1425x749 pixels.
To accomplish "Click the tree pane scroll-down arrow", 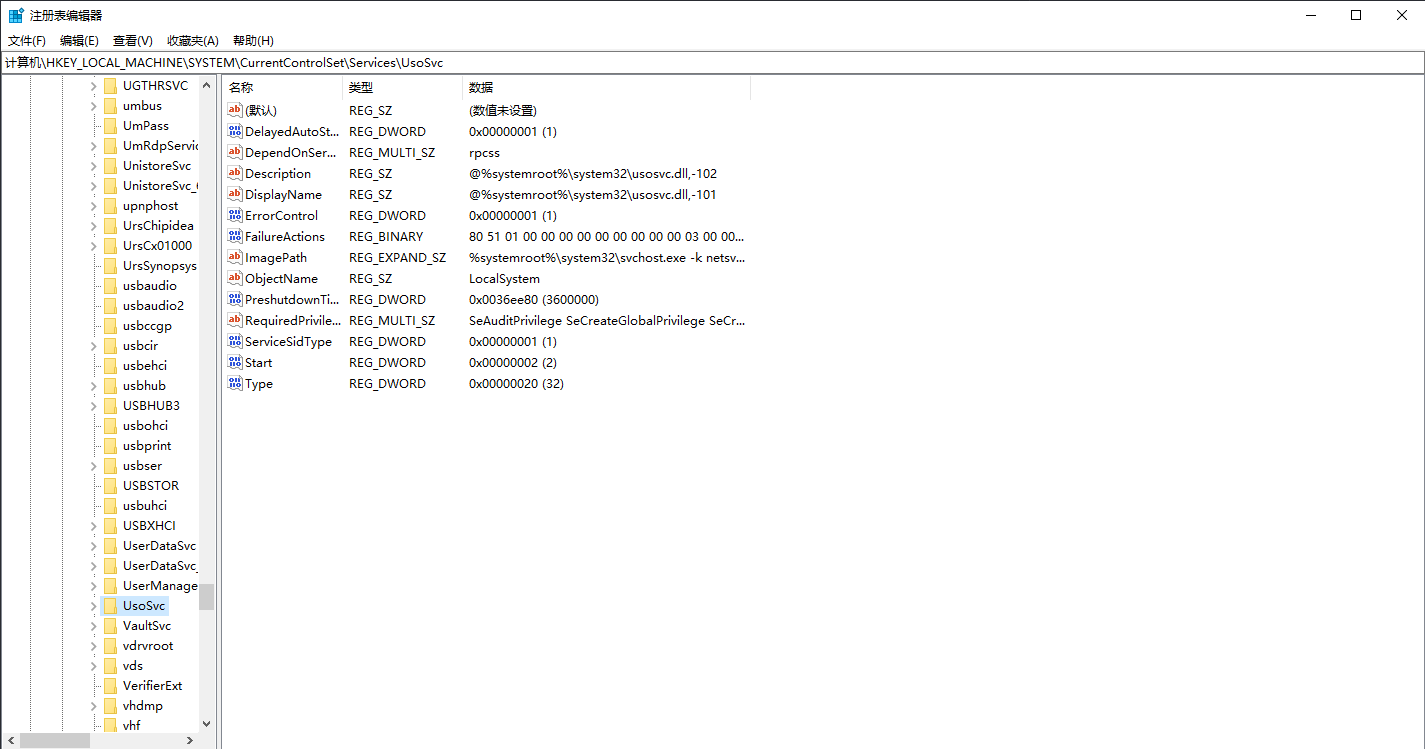I will [x=206, y=723].
